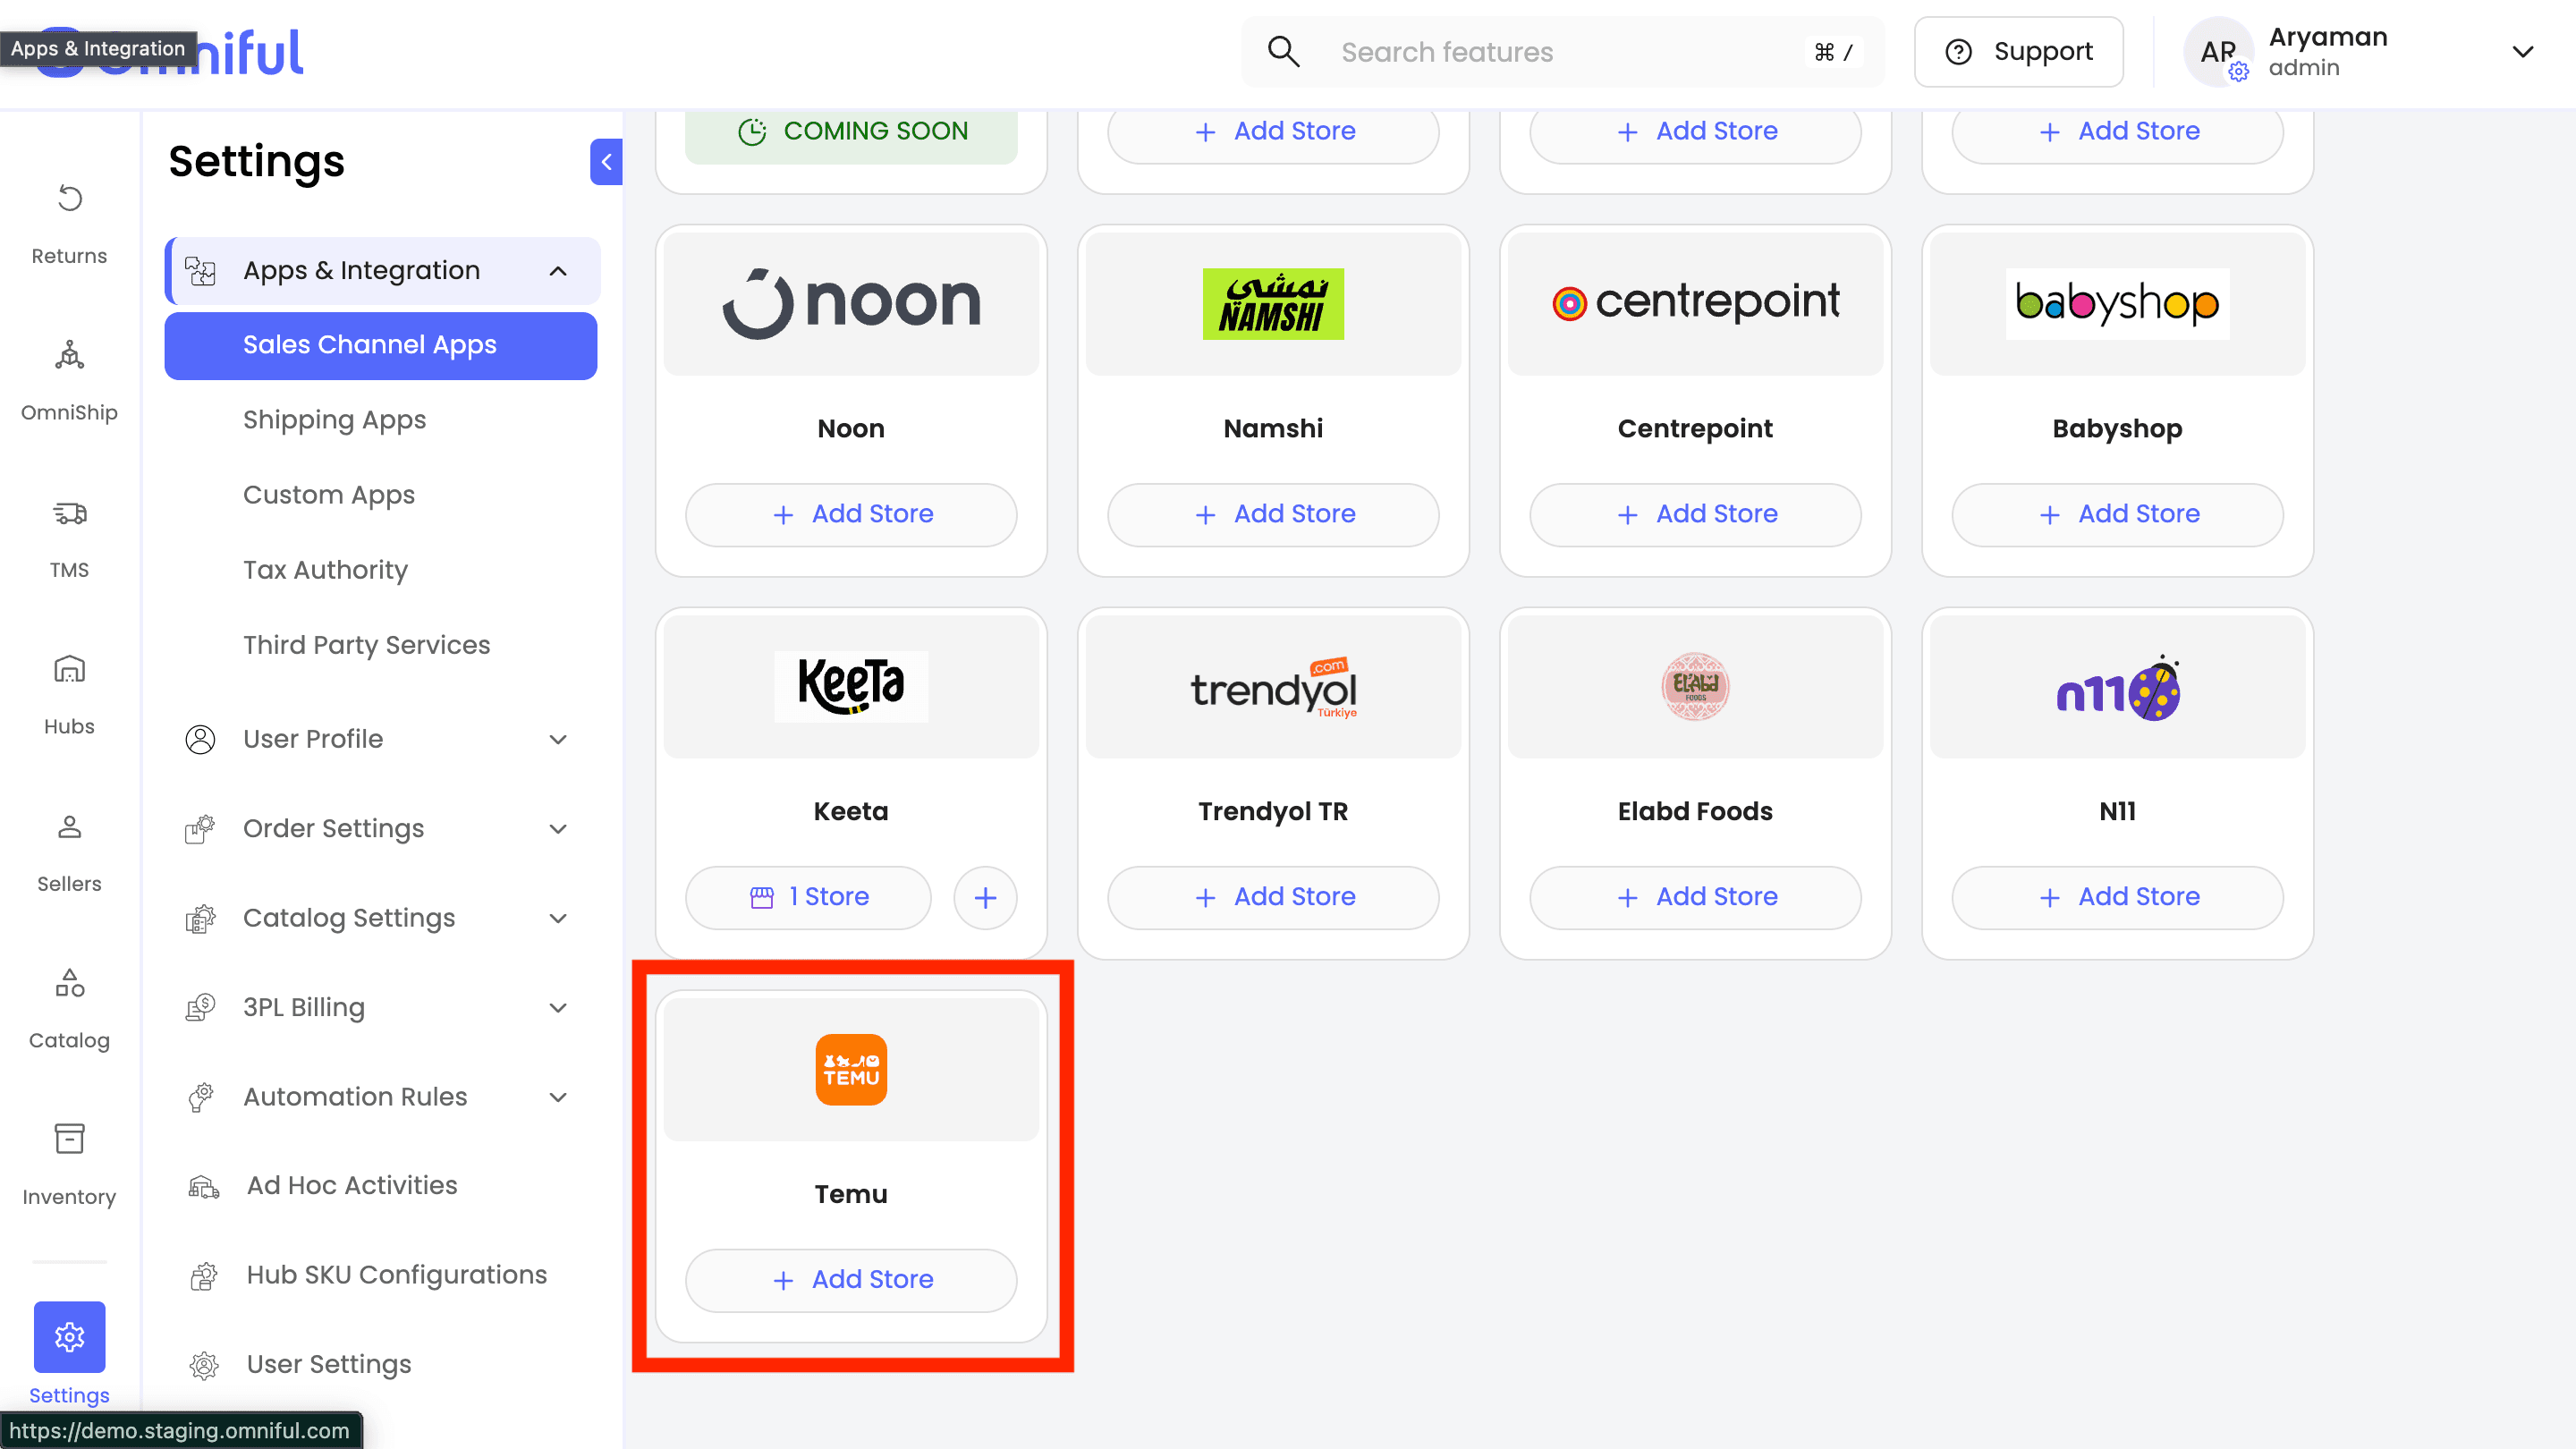Collapse the Apps & Integration section

pyautogui.click(x=558, y=271)
